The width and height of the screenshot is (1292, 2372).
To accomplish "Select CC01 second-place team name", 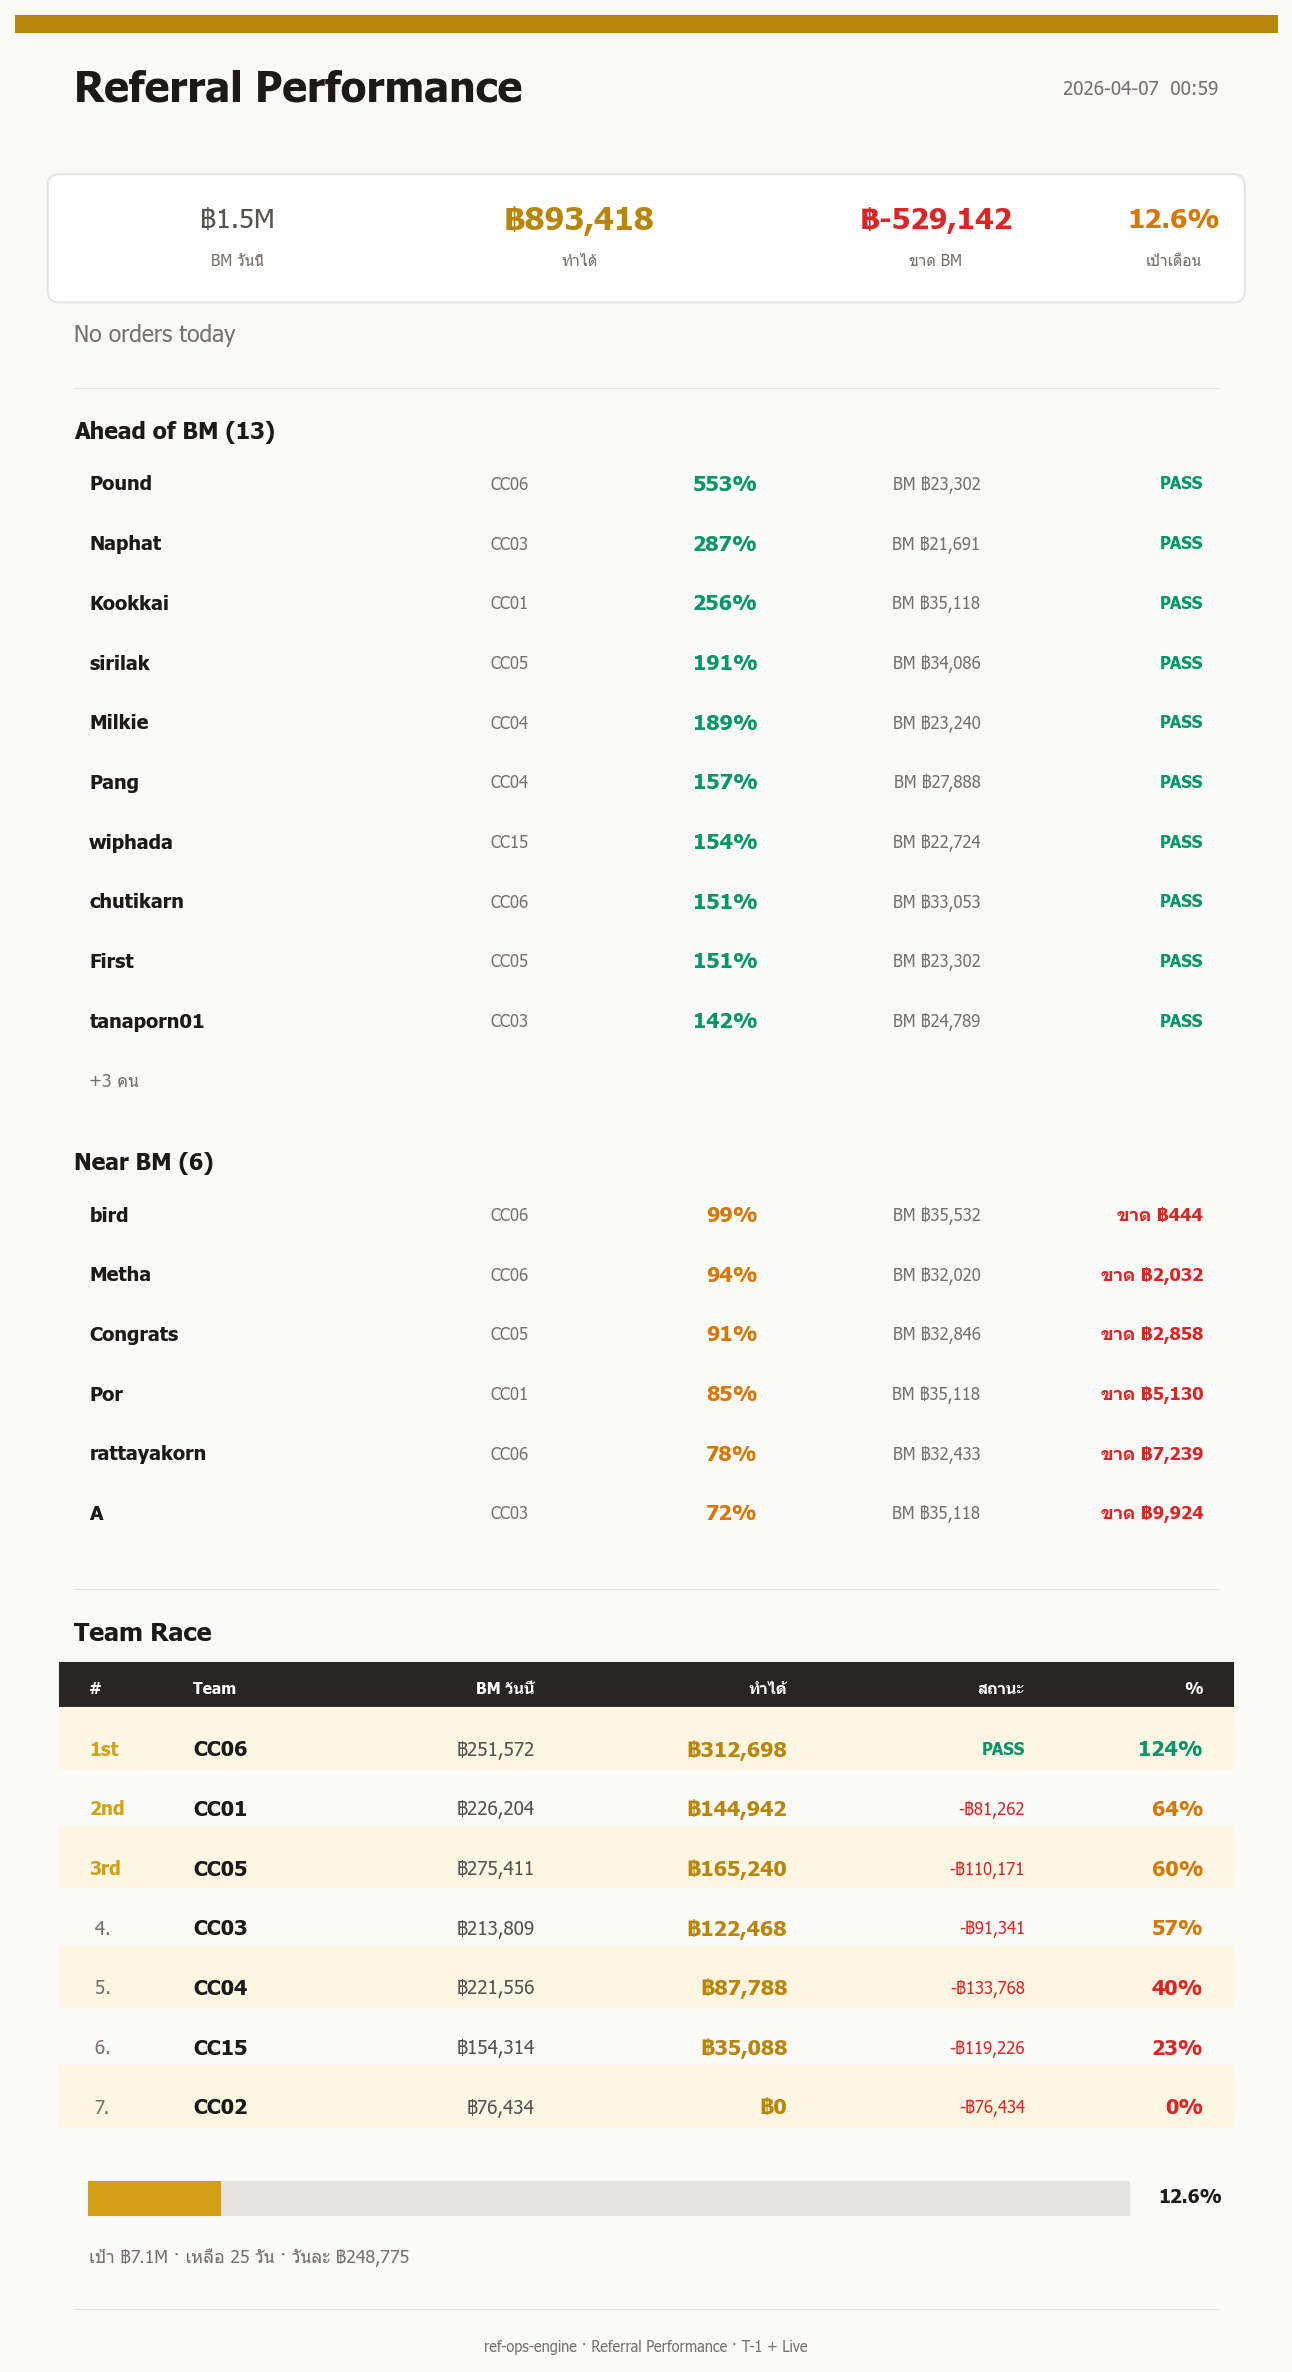I will point(220,1809).
